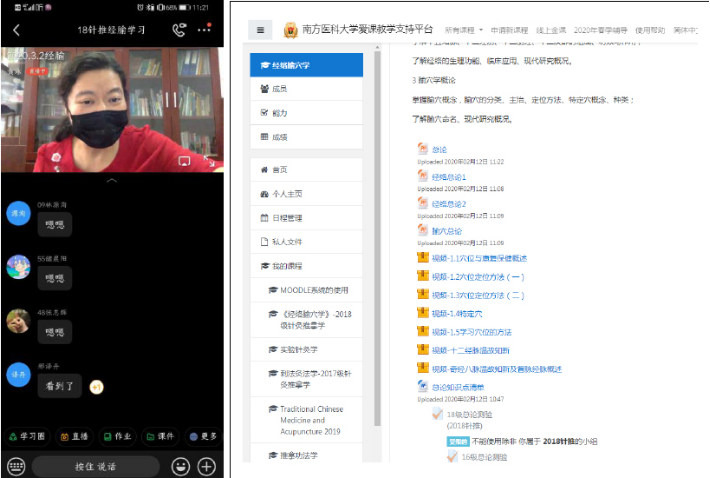Open the 课件 shortcut chip
The height and width of the screenshot is (478, 710).
[x=160, y=436]
